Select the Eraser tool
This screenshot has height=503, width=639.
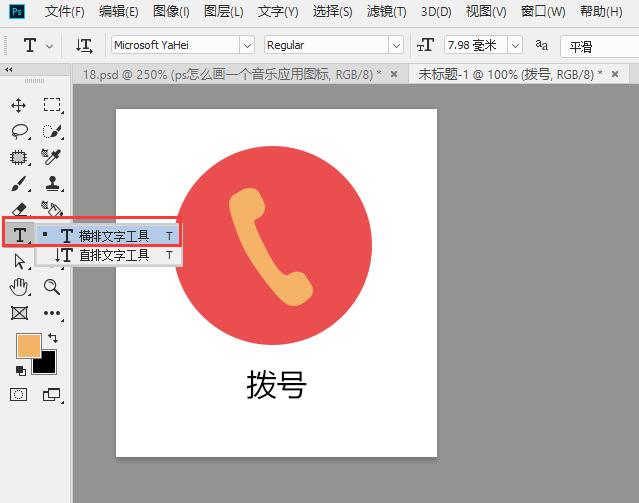point(19,209)
